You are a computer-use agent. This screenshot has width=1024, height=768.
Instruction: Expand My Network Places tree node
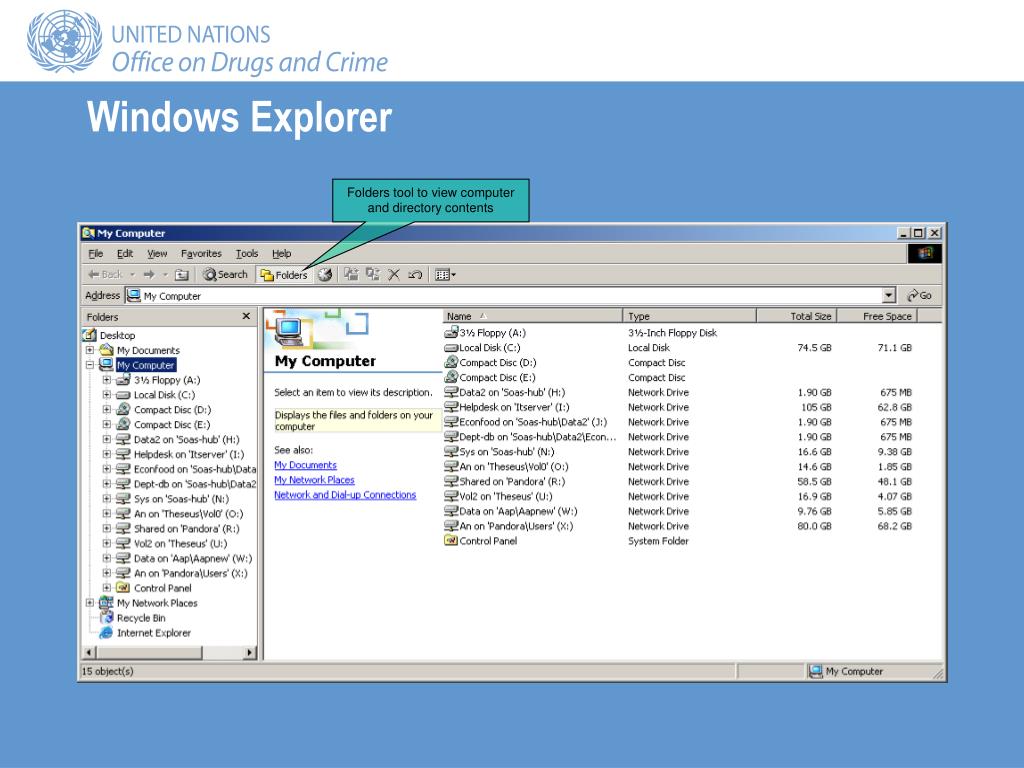89,603
